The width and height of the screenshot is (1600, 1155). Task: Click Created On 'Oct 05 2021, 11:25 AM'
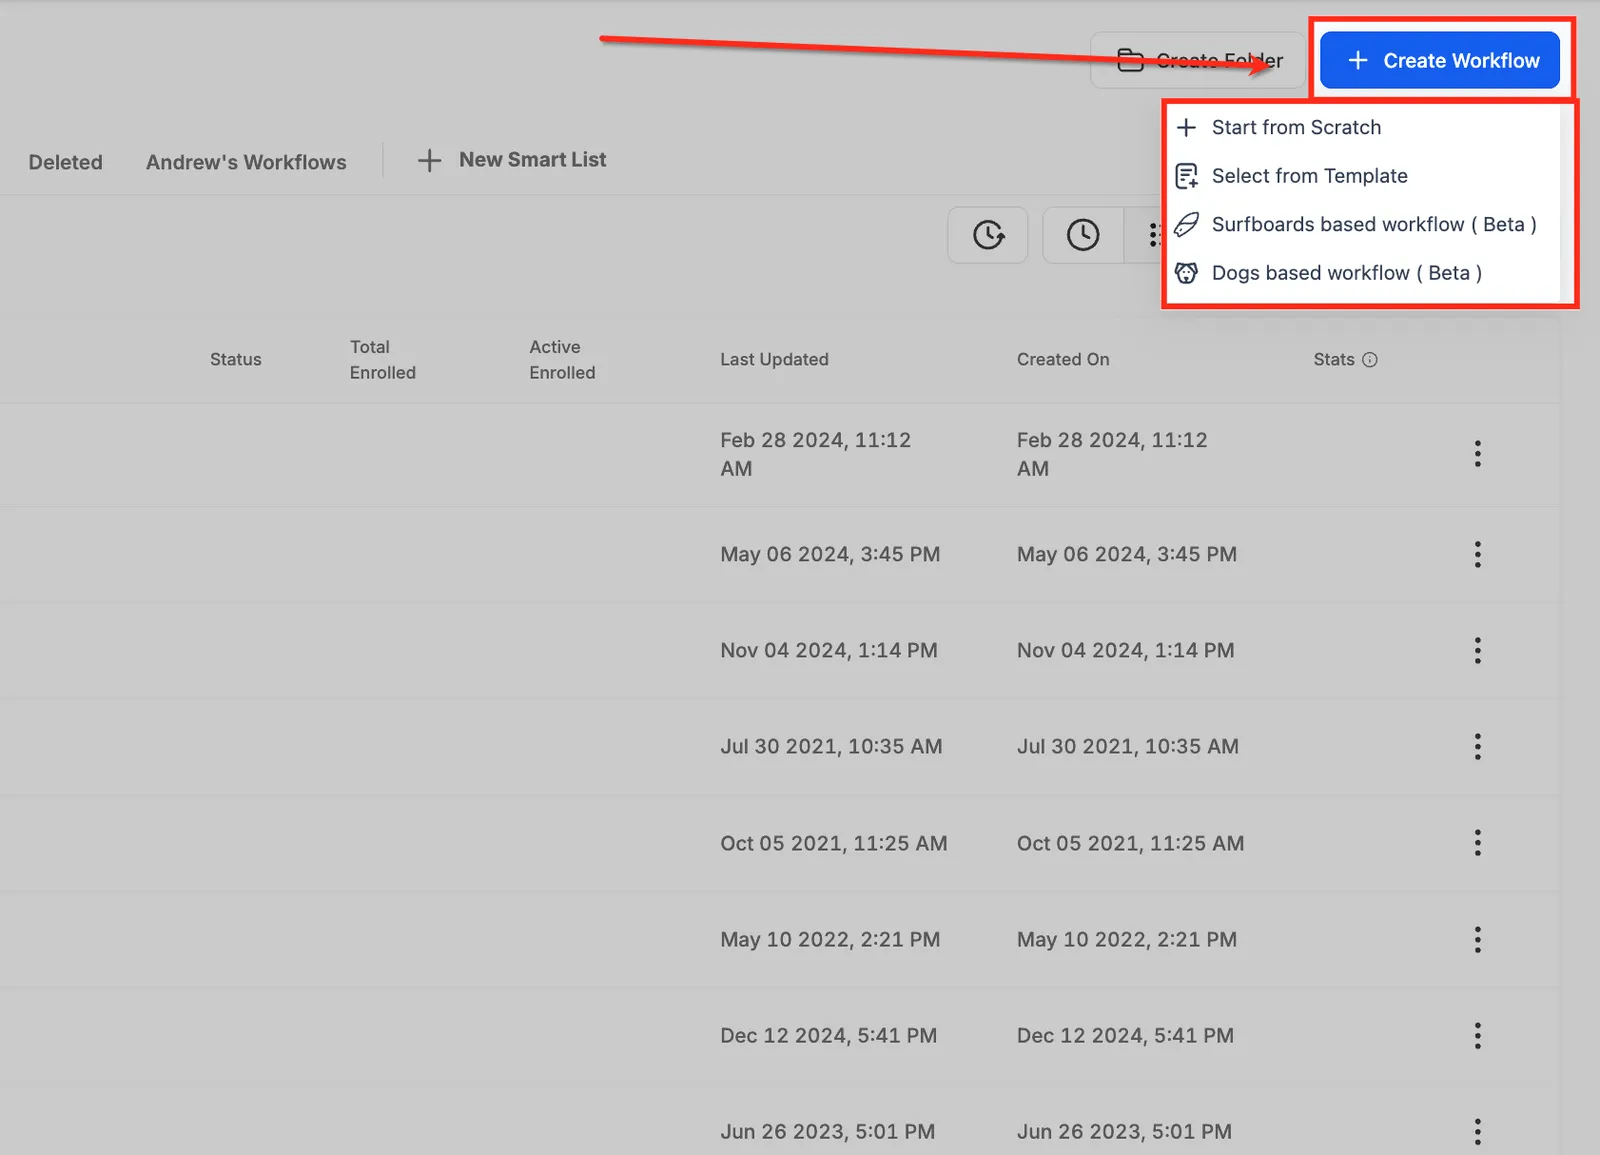(1131, 843)
